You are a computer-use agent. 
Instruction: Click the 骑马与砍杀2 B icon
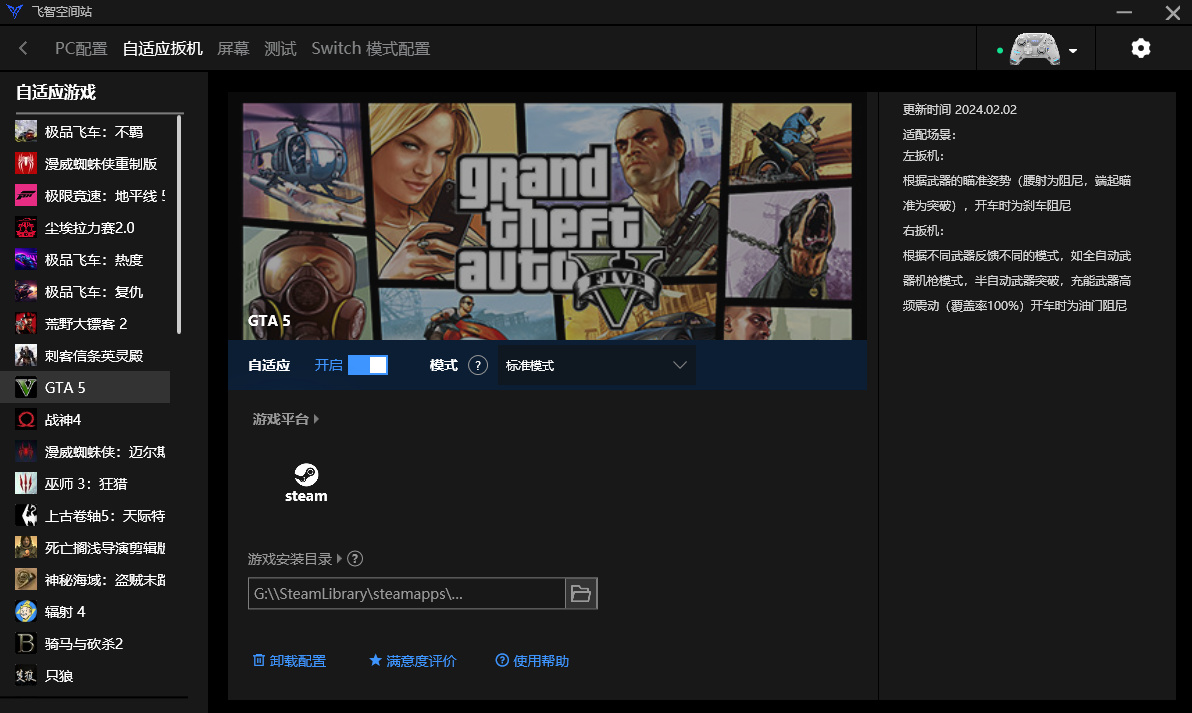tap(26, 643)
